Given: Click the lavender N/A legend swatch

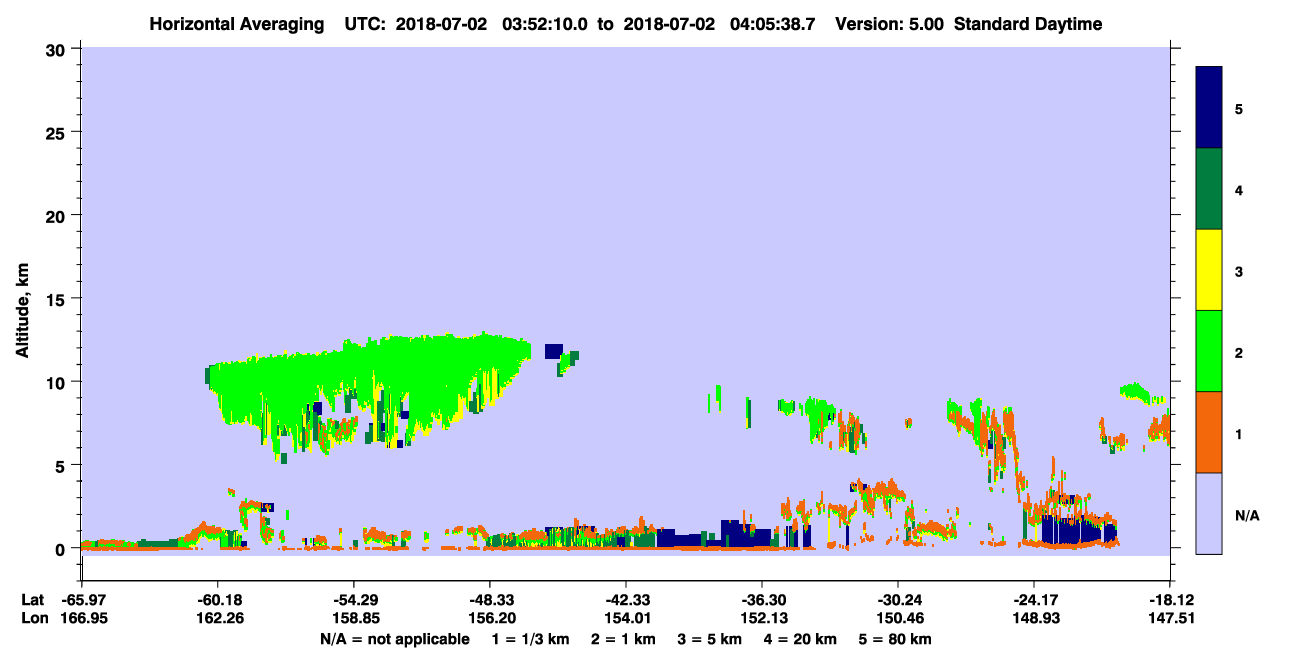Looking at the screenshot, I should 1209,513.
